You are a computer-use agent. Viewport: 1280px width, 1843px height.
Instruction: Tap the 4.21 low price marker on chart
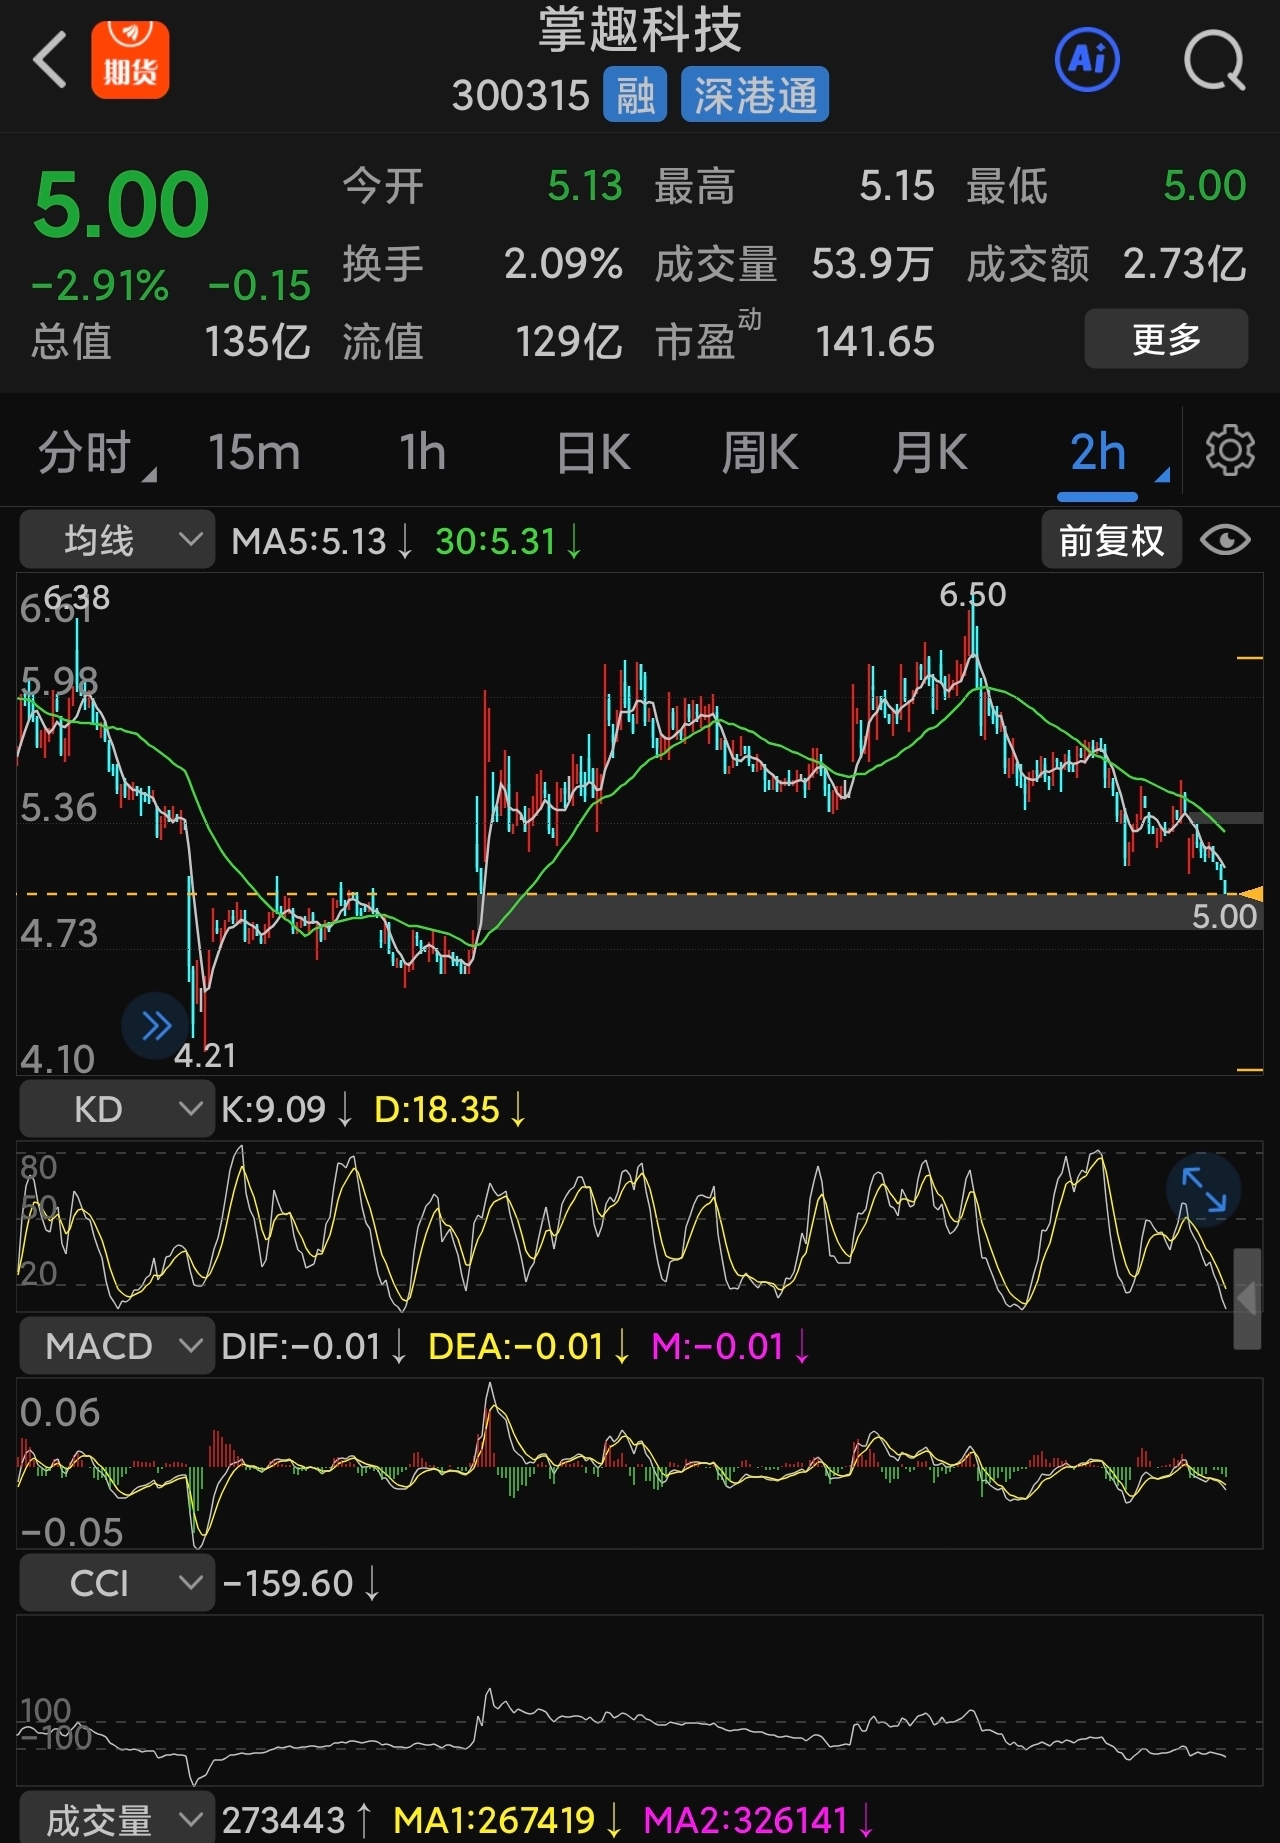click(x=205, y=1055)
